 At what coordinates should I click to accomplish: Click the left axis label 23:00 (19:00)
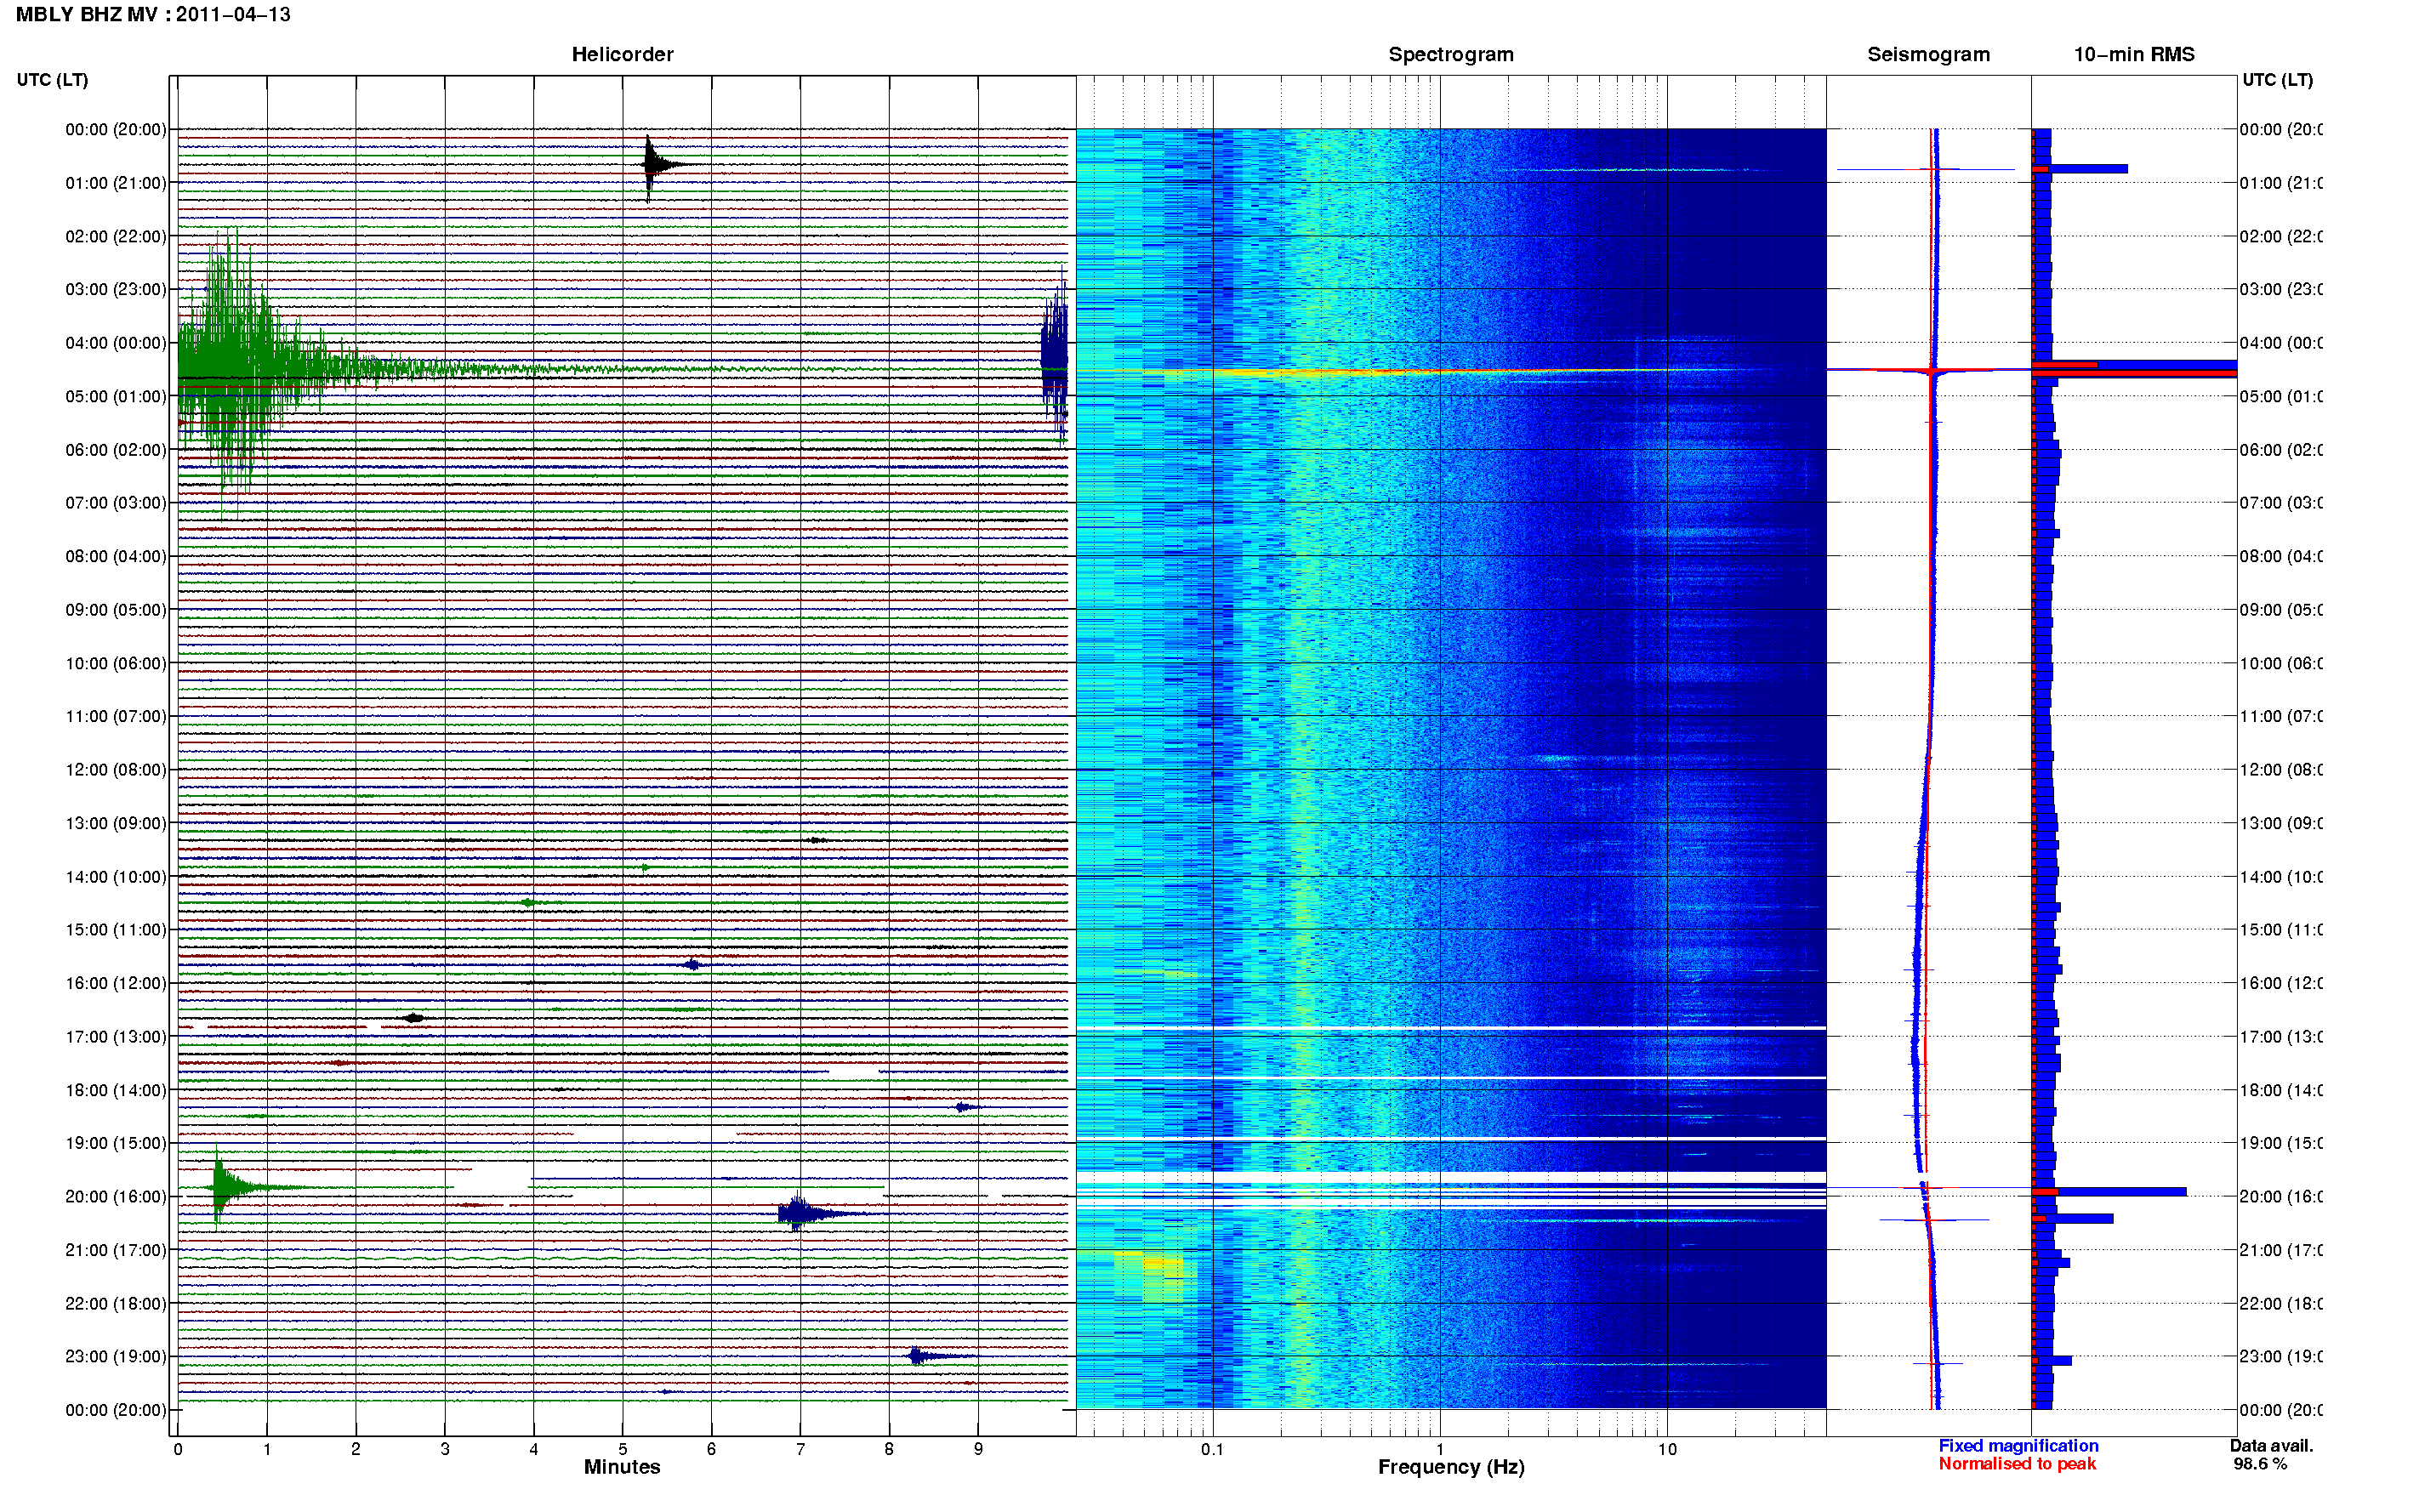click(x=115, y=1357)
